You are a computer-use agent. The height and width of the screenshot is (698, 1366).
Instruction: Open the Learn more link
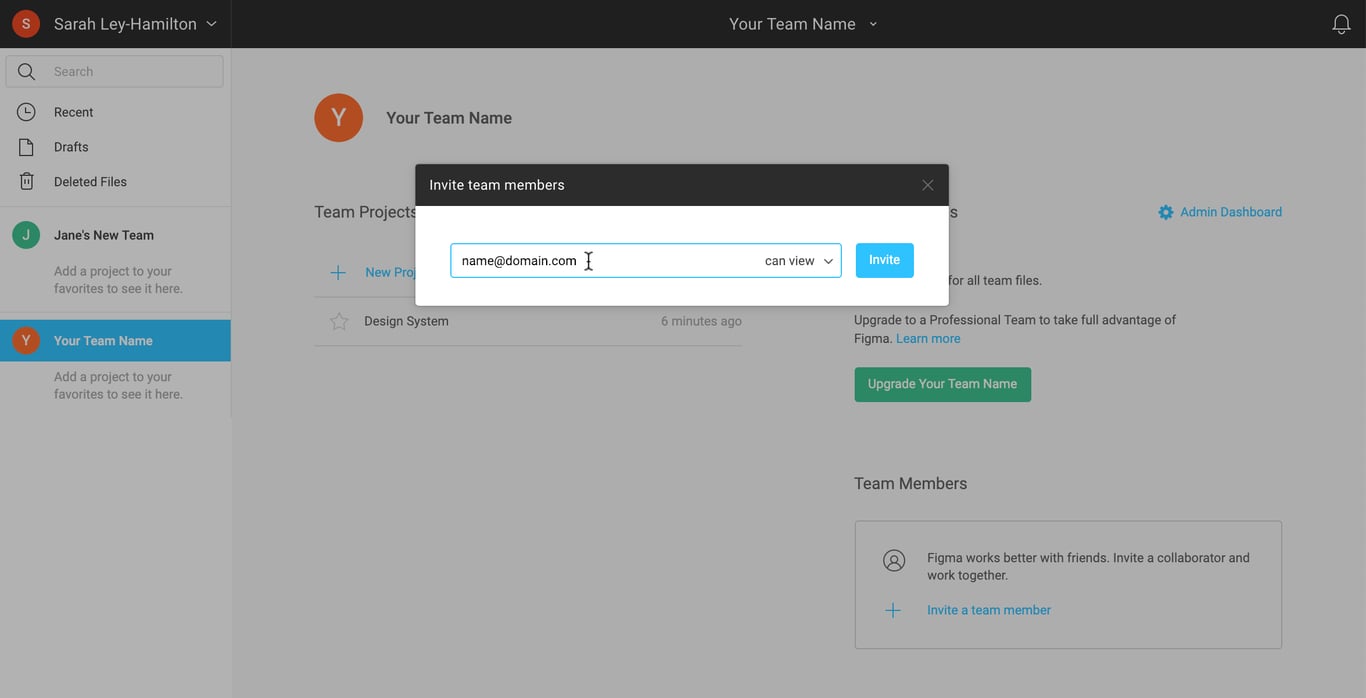(x=927, y=339)
